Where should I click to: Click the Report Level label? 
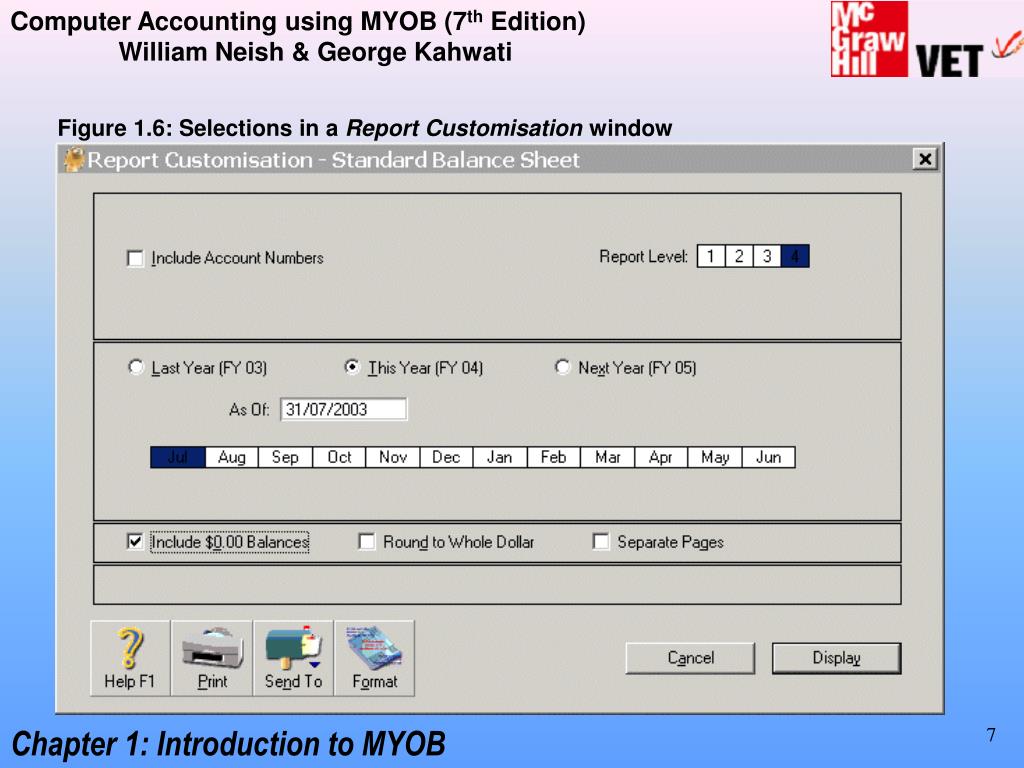[643, 257]
